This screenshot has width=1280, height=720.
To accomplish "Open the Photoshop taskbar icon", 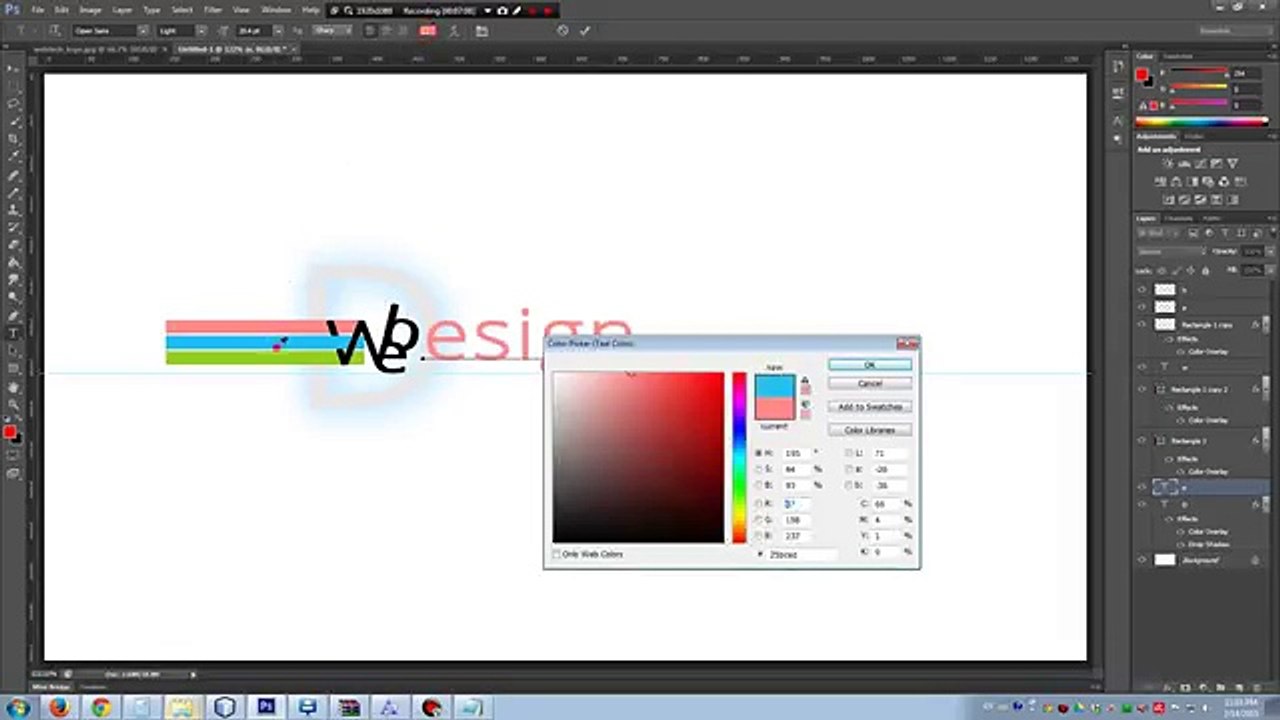I will coord(267,707).
